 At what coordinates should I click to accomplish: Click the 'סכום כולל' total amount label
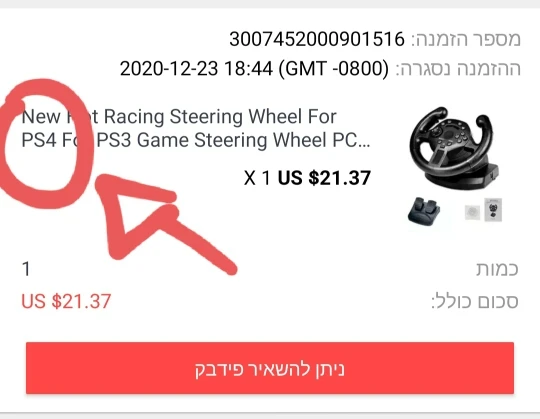(x=475, y=301)
